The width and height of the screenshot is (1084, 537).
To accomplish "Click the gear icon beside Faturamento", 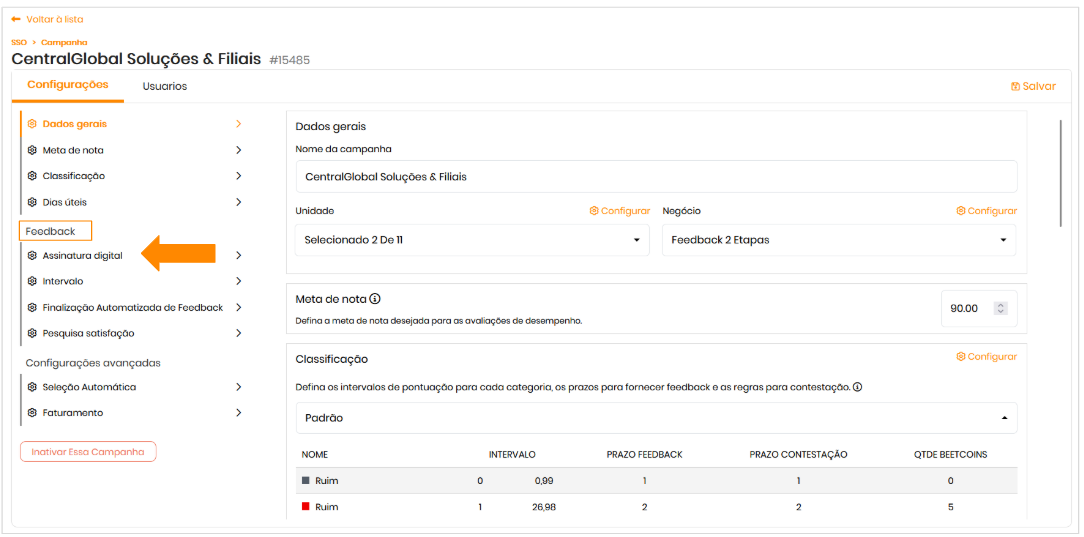I will [x=32, y=413].
